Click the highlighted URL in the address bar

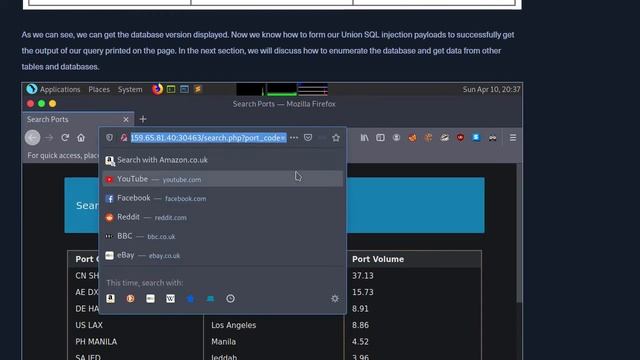pos(209,138)
